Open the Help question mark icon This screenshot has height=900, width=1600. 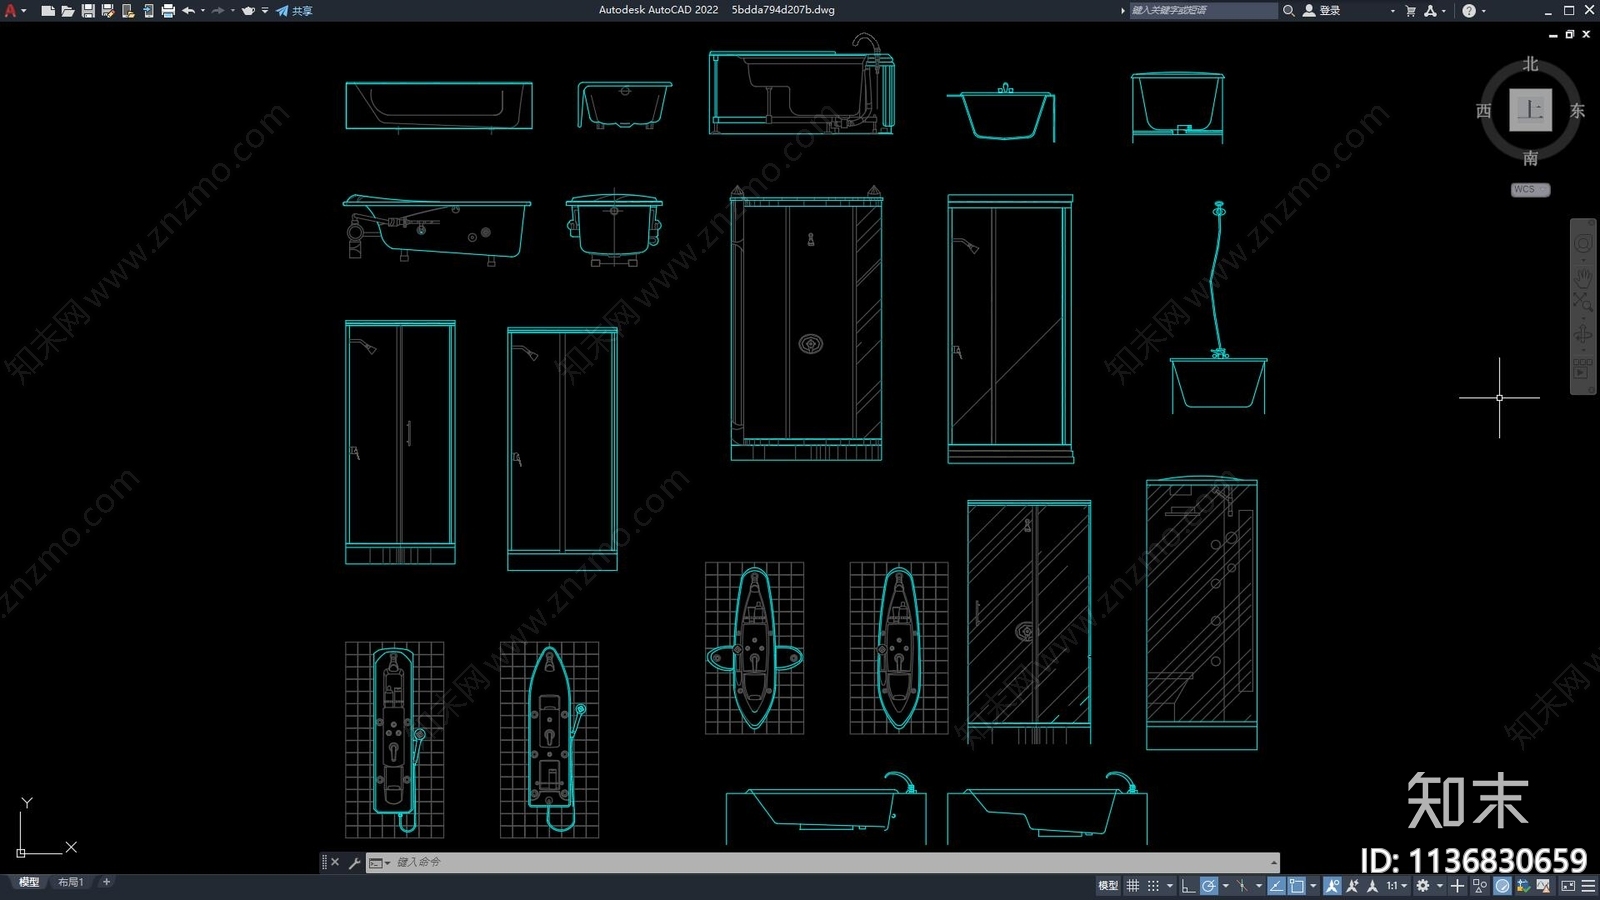pyautogui.click(x=1469, y=11)
